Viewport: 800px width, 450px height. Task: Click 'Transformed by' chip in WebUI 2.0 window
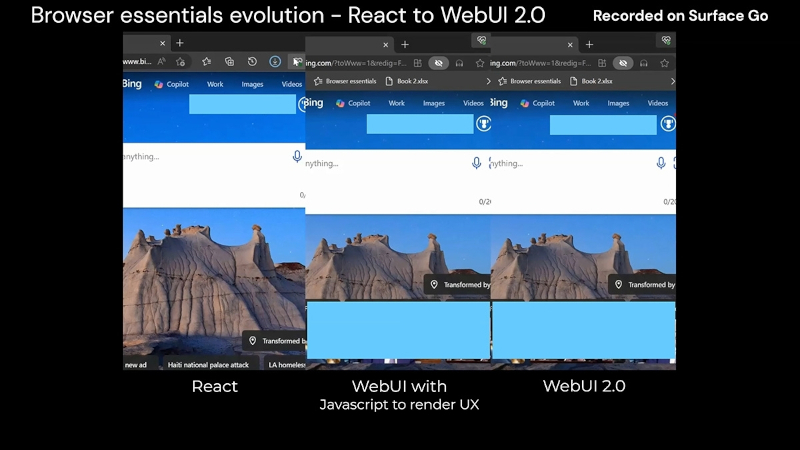(642, 285)
